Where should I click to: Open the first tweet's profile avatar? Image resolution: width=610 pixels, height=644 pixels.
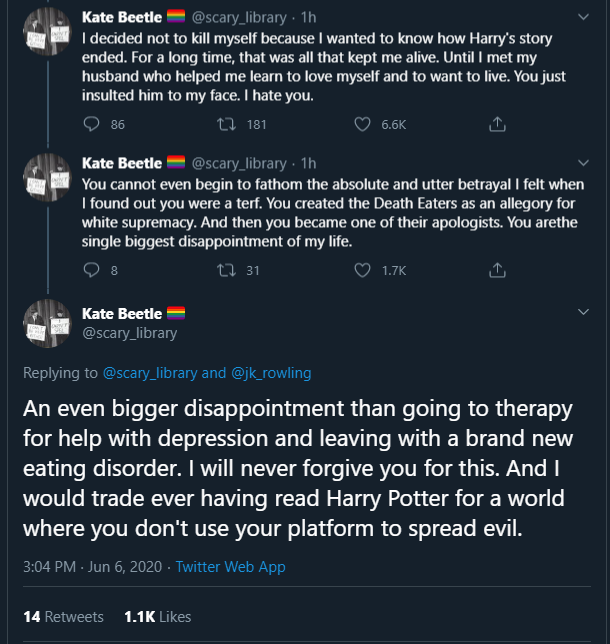pyautogui.click(x=47, y=32)
